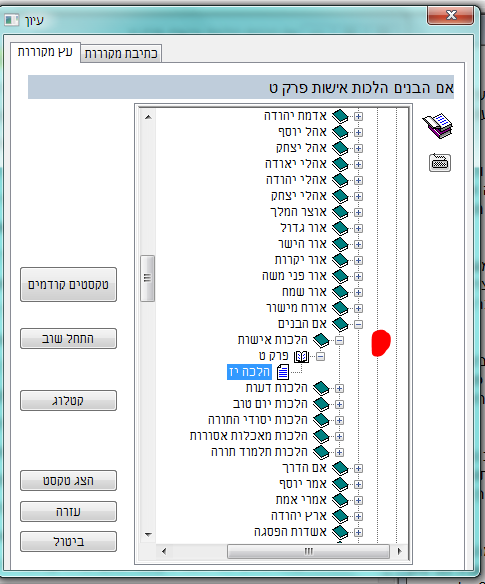
Task: Click the book icon next to אם הבנים
Action: tap(340, 324)
